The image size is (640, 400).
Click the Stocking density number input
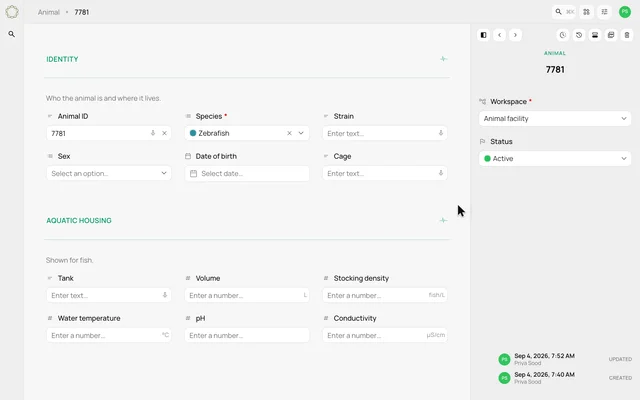pos(384,295)
